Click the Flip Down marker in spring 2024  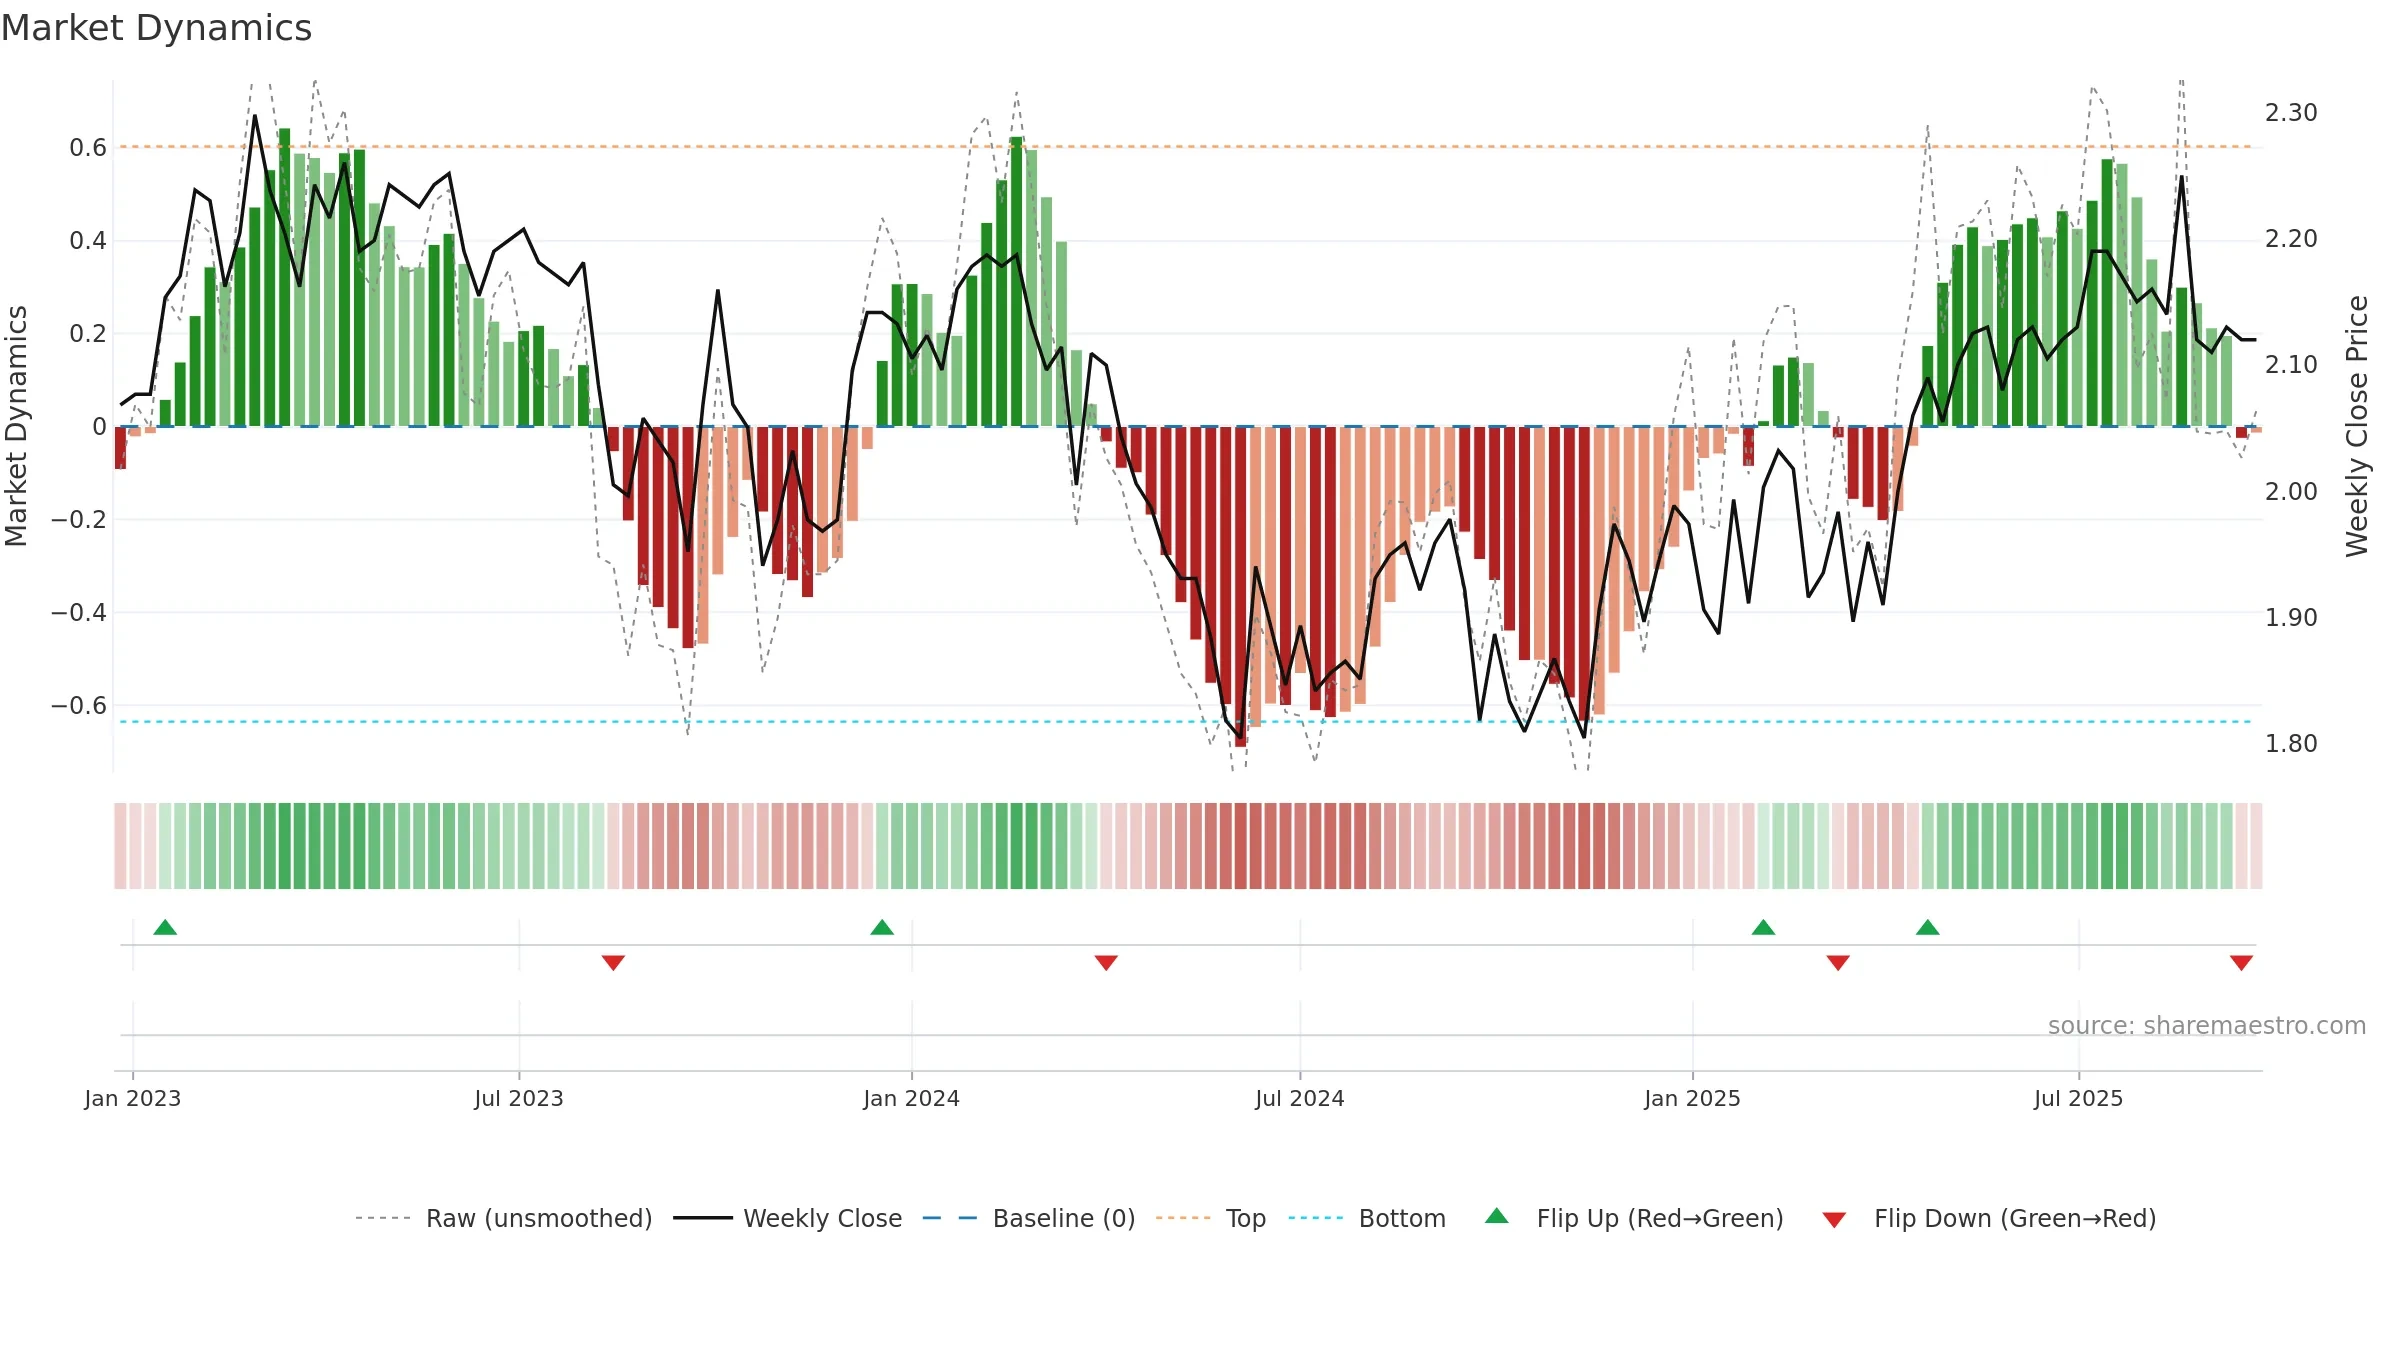coord(1106,963)
